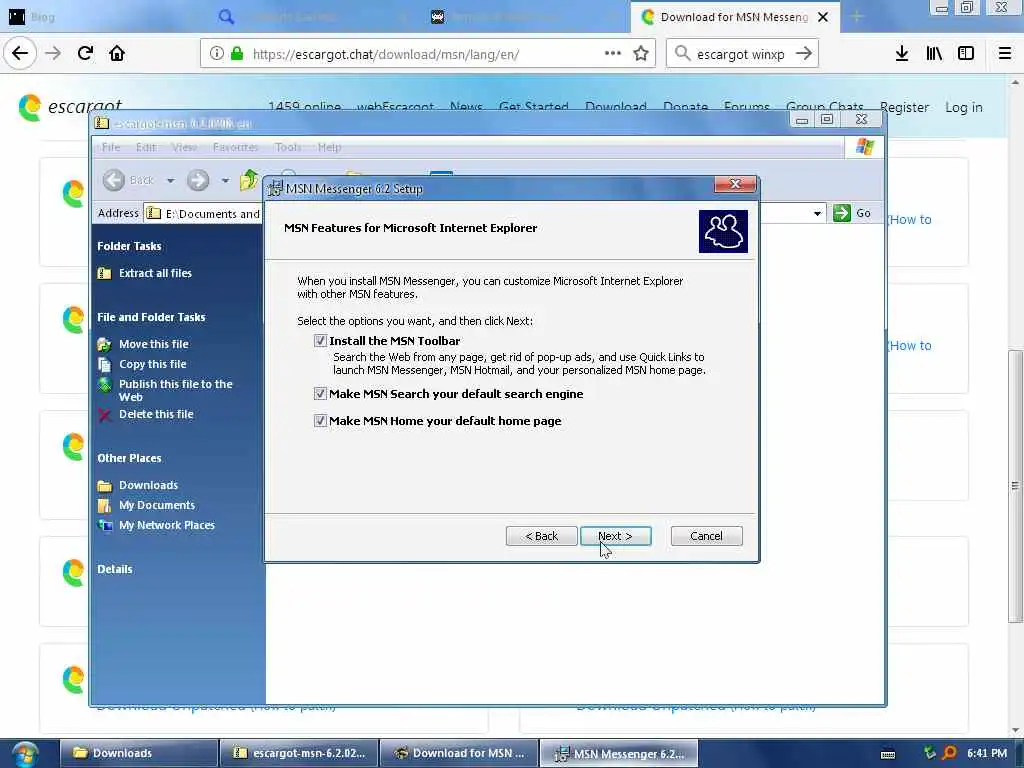Click search go arrow in Firefox search box
The width and height of the screenshot is (1024, 768).
804,54
